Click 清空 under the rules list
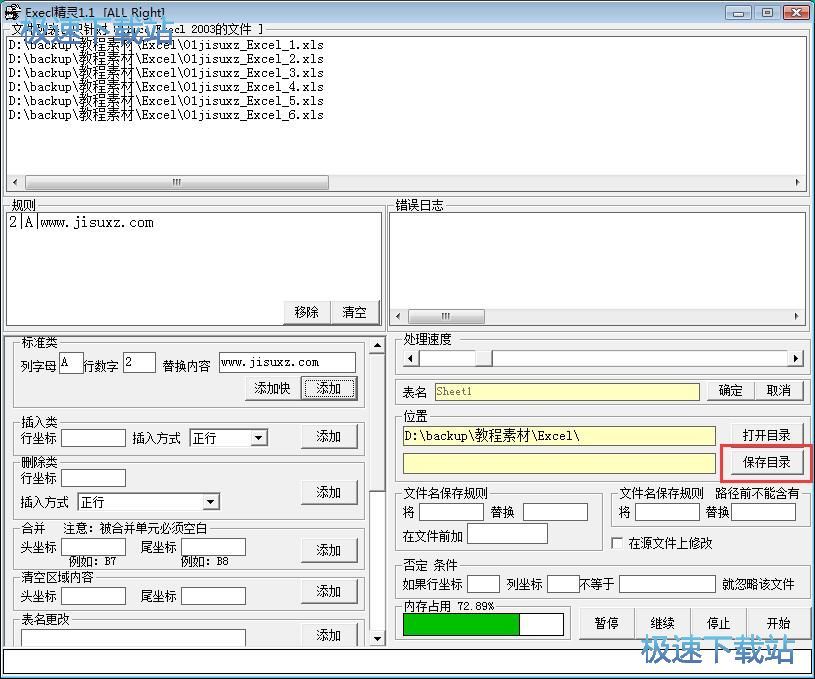 [354, 312]
